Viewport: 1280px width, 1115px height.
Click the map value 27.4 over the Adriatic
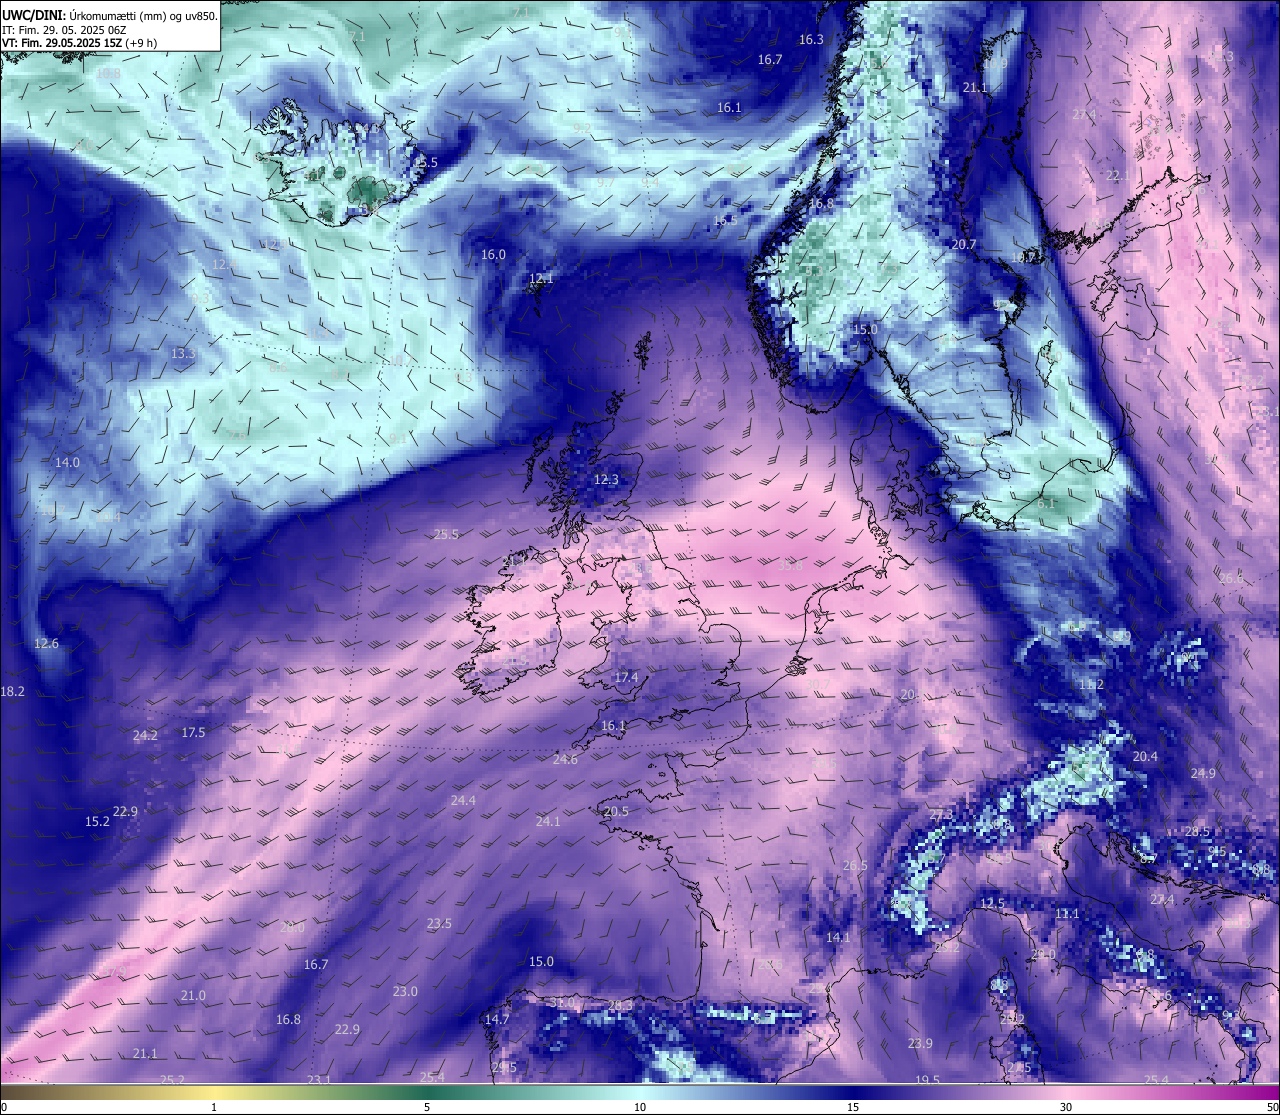(x=1162, y=900)
